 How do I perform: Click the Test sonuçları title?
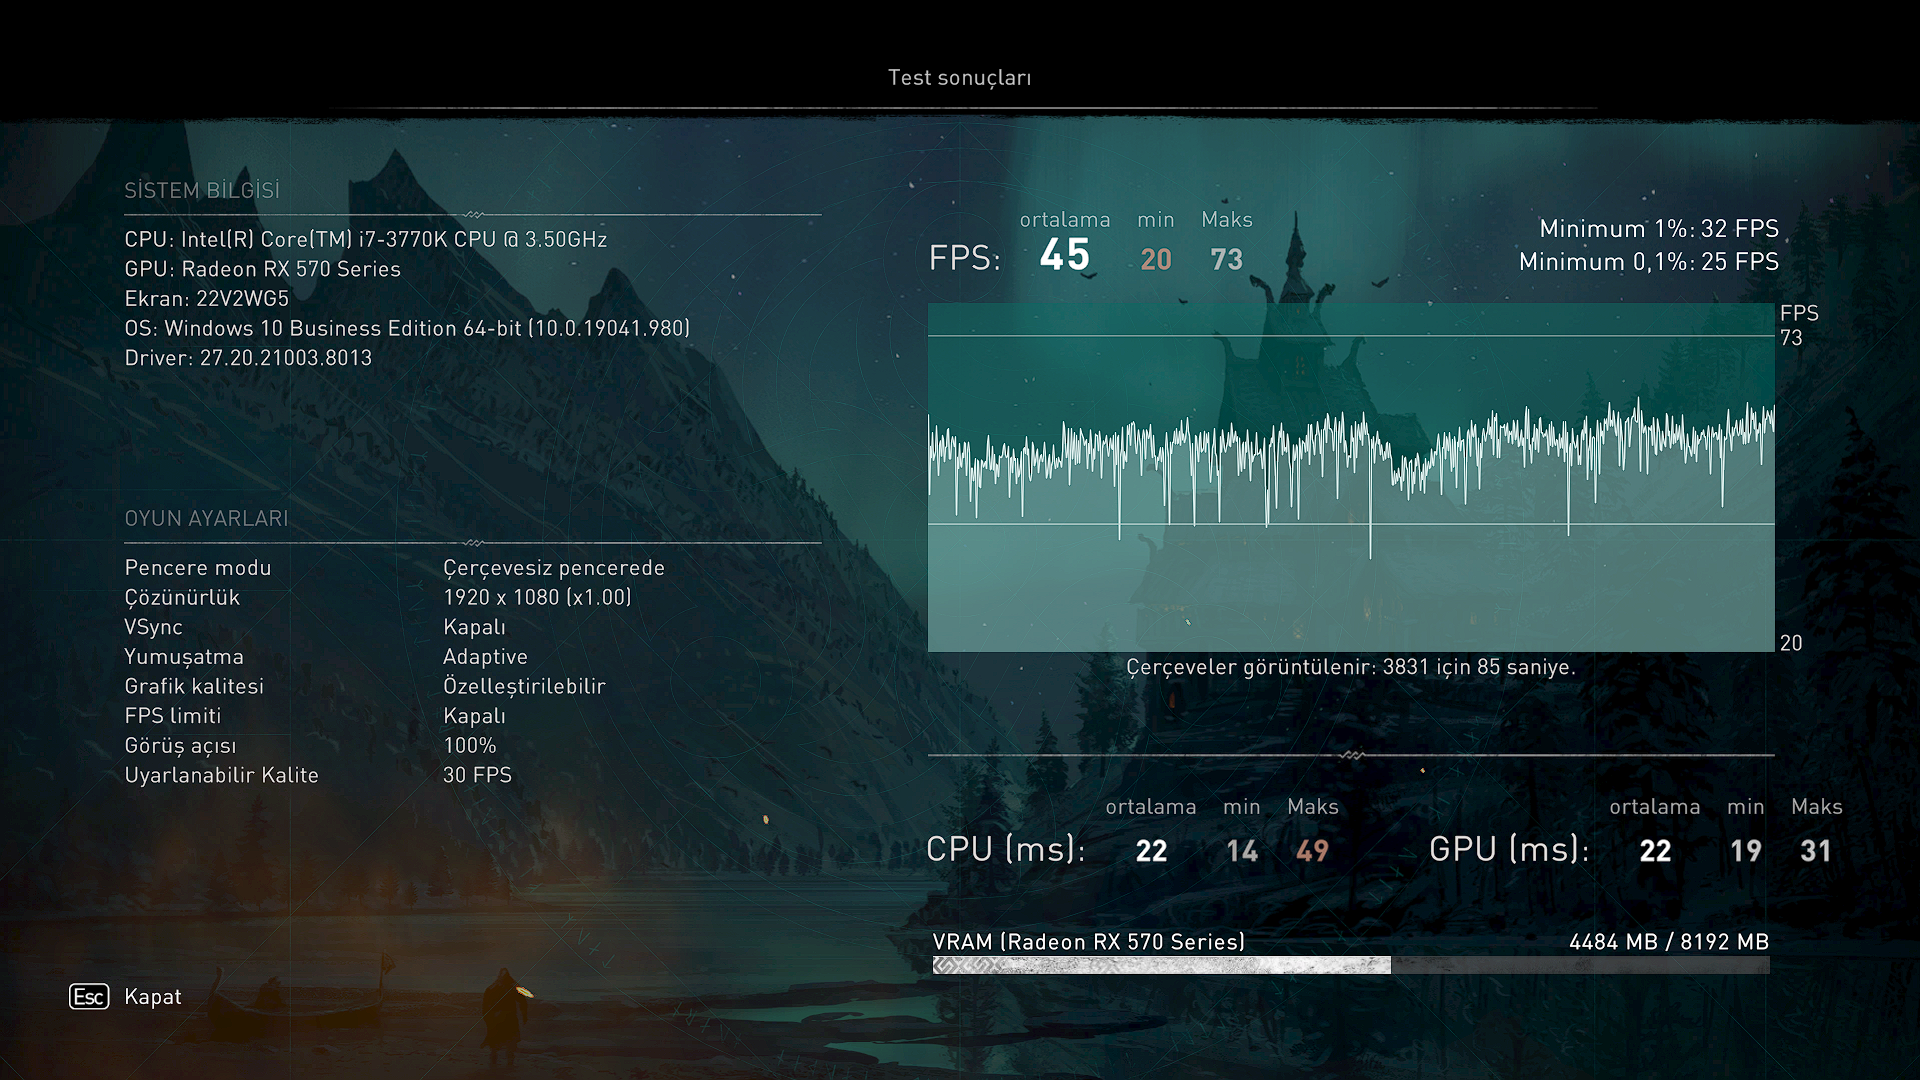click(x=960, y=77)
